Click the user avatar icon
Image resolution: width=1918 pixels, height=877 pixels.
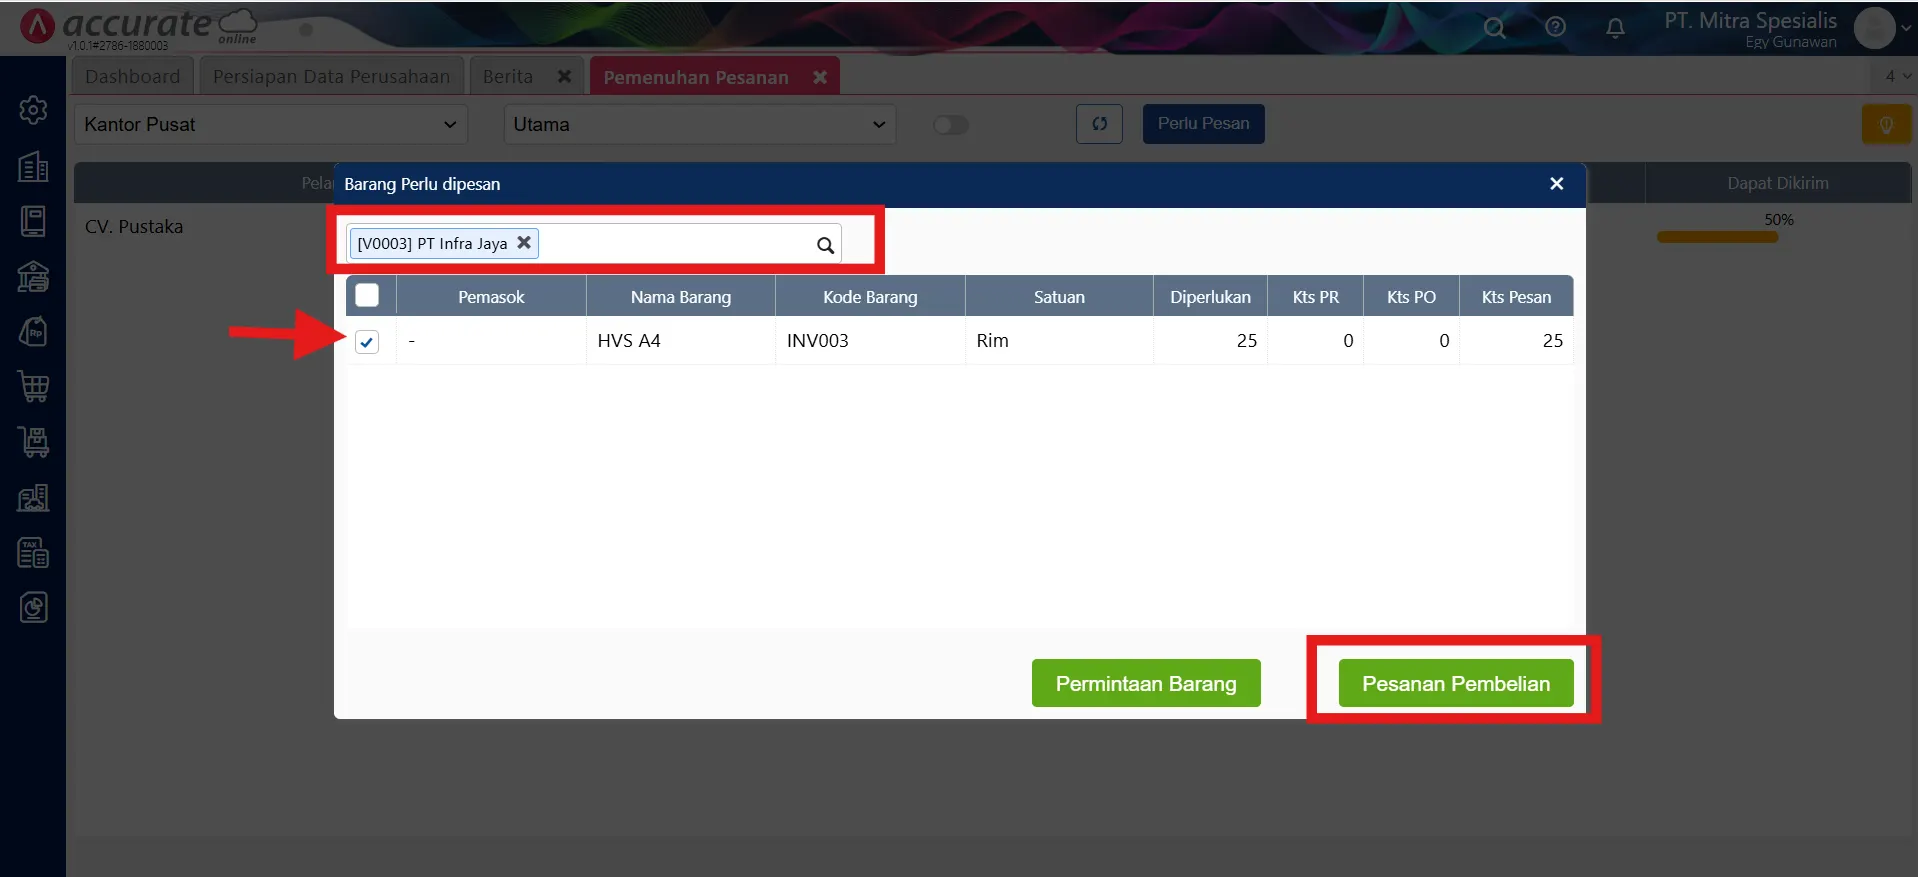click(1874, 28)
